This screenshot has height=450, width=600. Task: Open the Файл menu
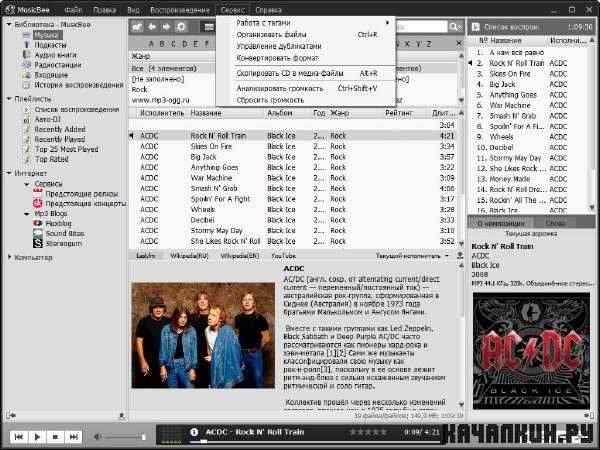pos(73,10)
